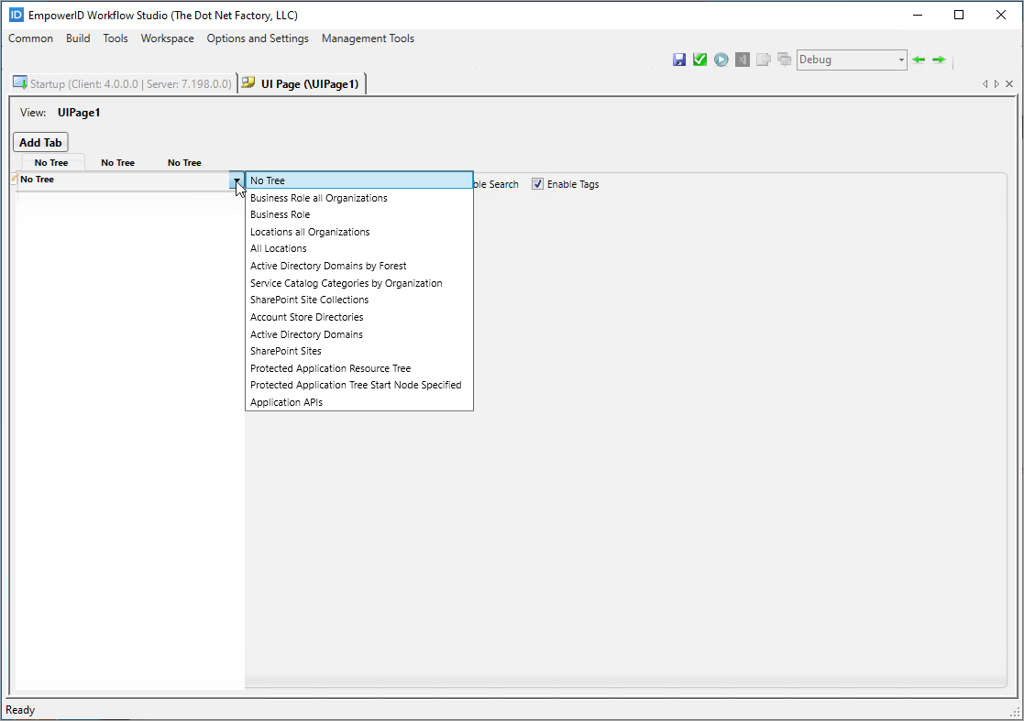The image size is (1024, 721).
Task: Click the No Tree combo box arrow
Action: [237, 181]
